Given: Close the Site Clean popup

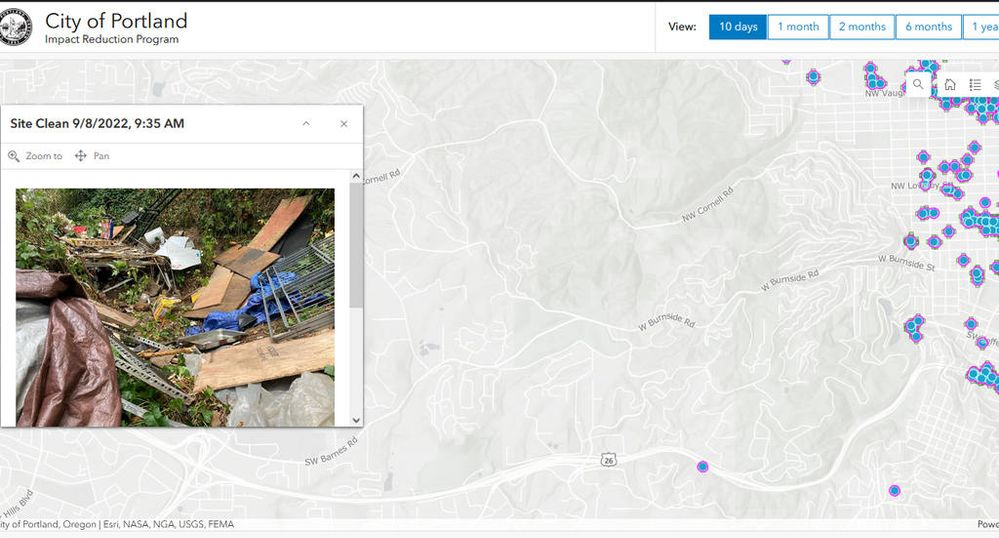Looking at the screenshot, I should 344,124.
